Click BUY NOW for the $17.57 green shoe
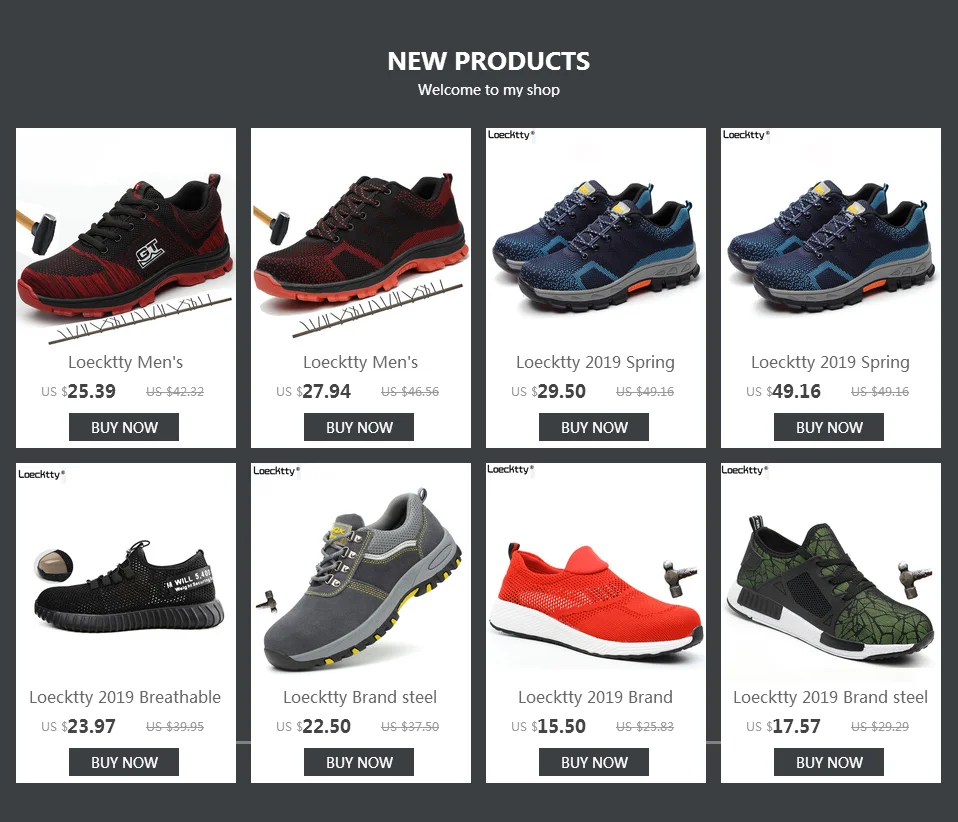Screen dimensions: 958x822 [x=828, y=762]
